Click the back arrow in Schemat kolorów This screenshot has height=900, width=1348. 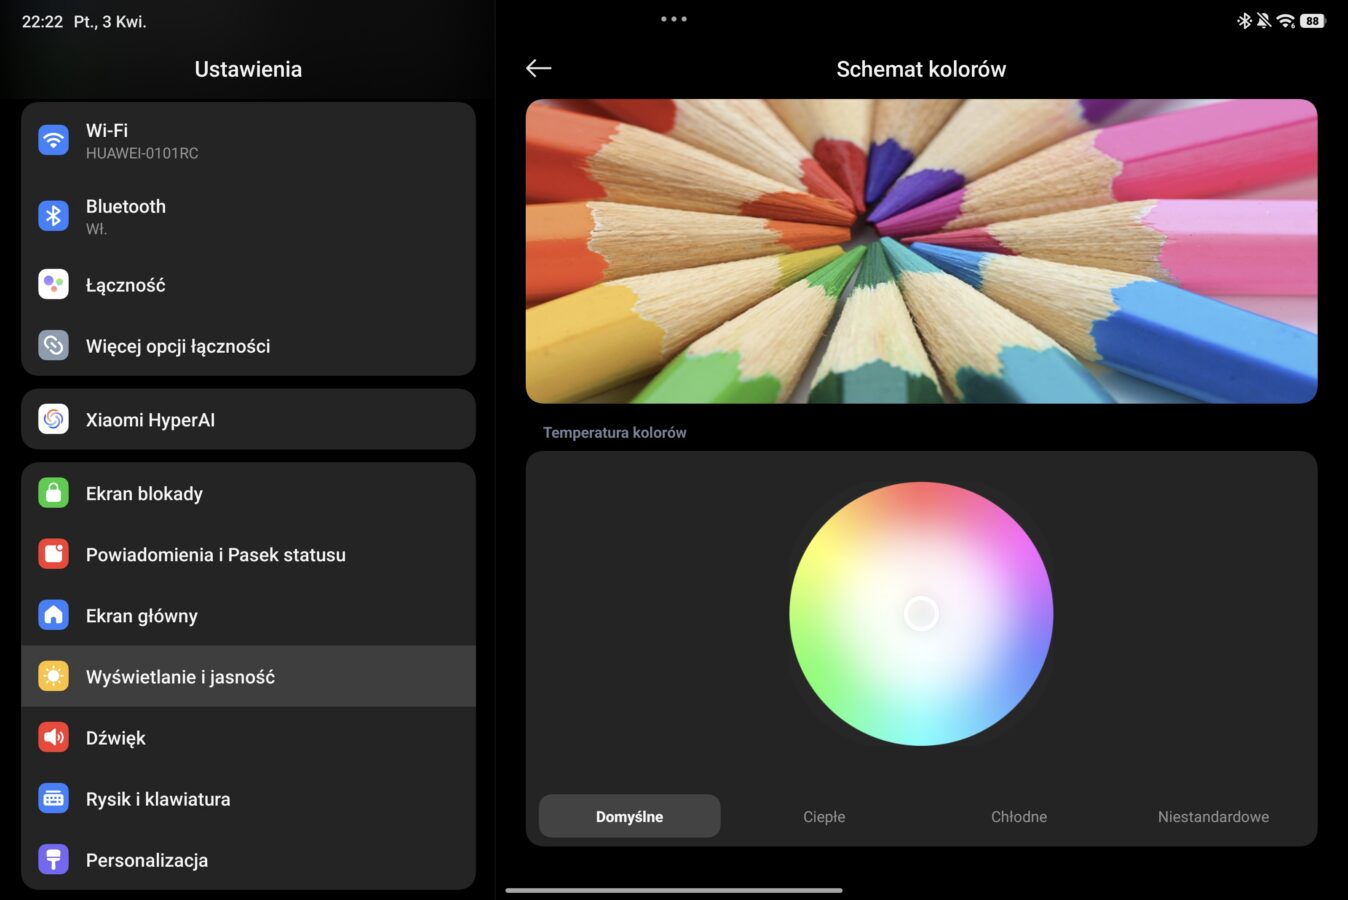[539, 68]
